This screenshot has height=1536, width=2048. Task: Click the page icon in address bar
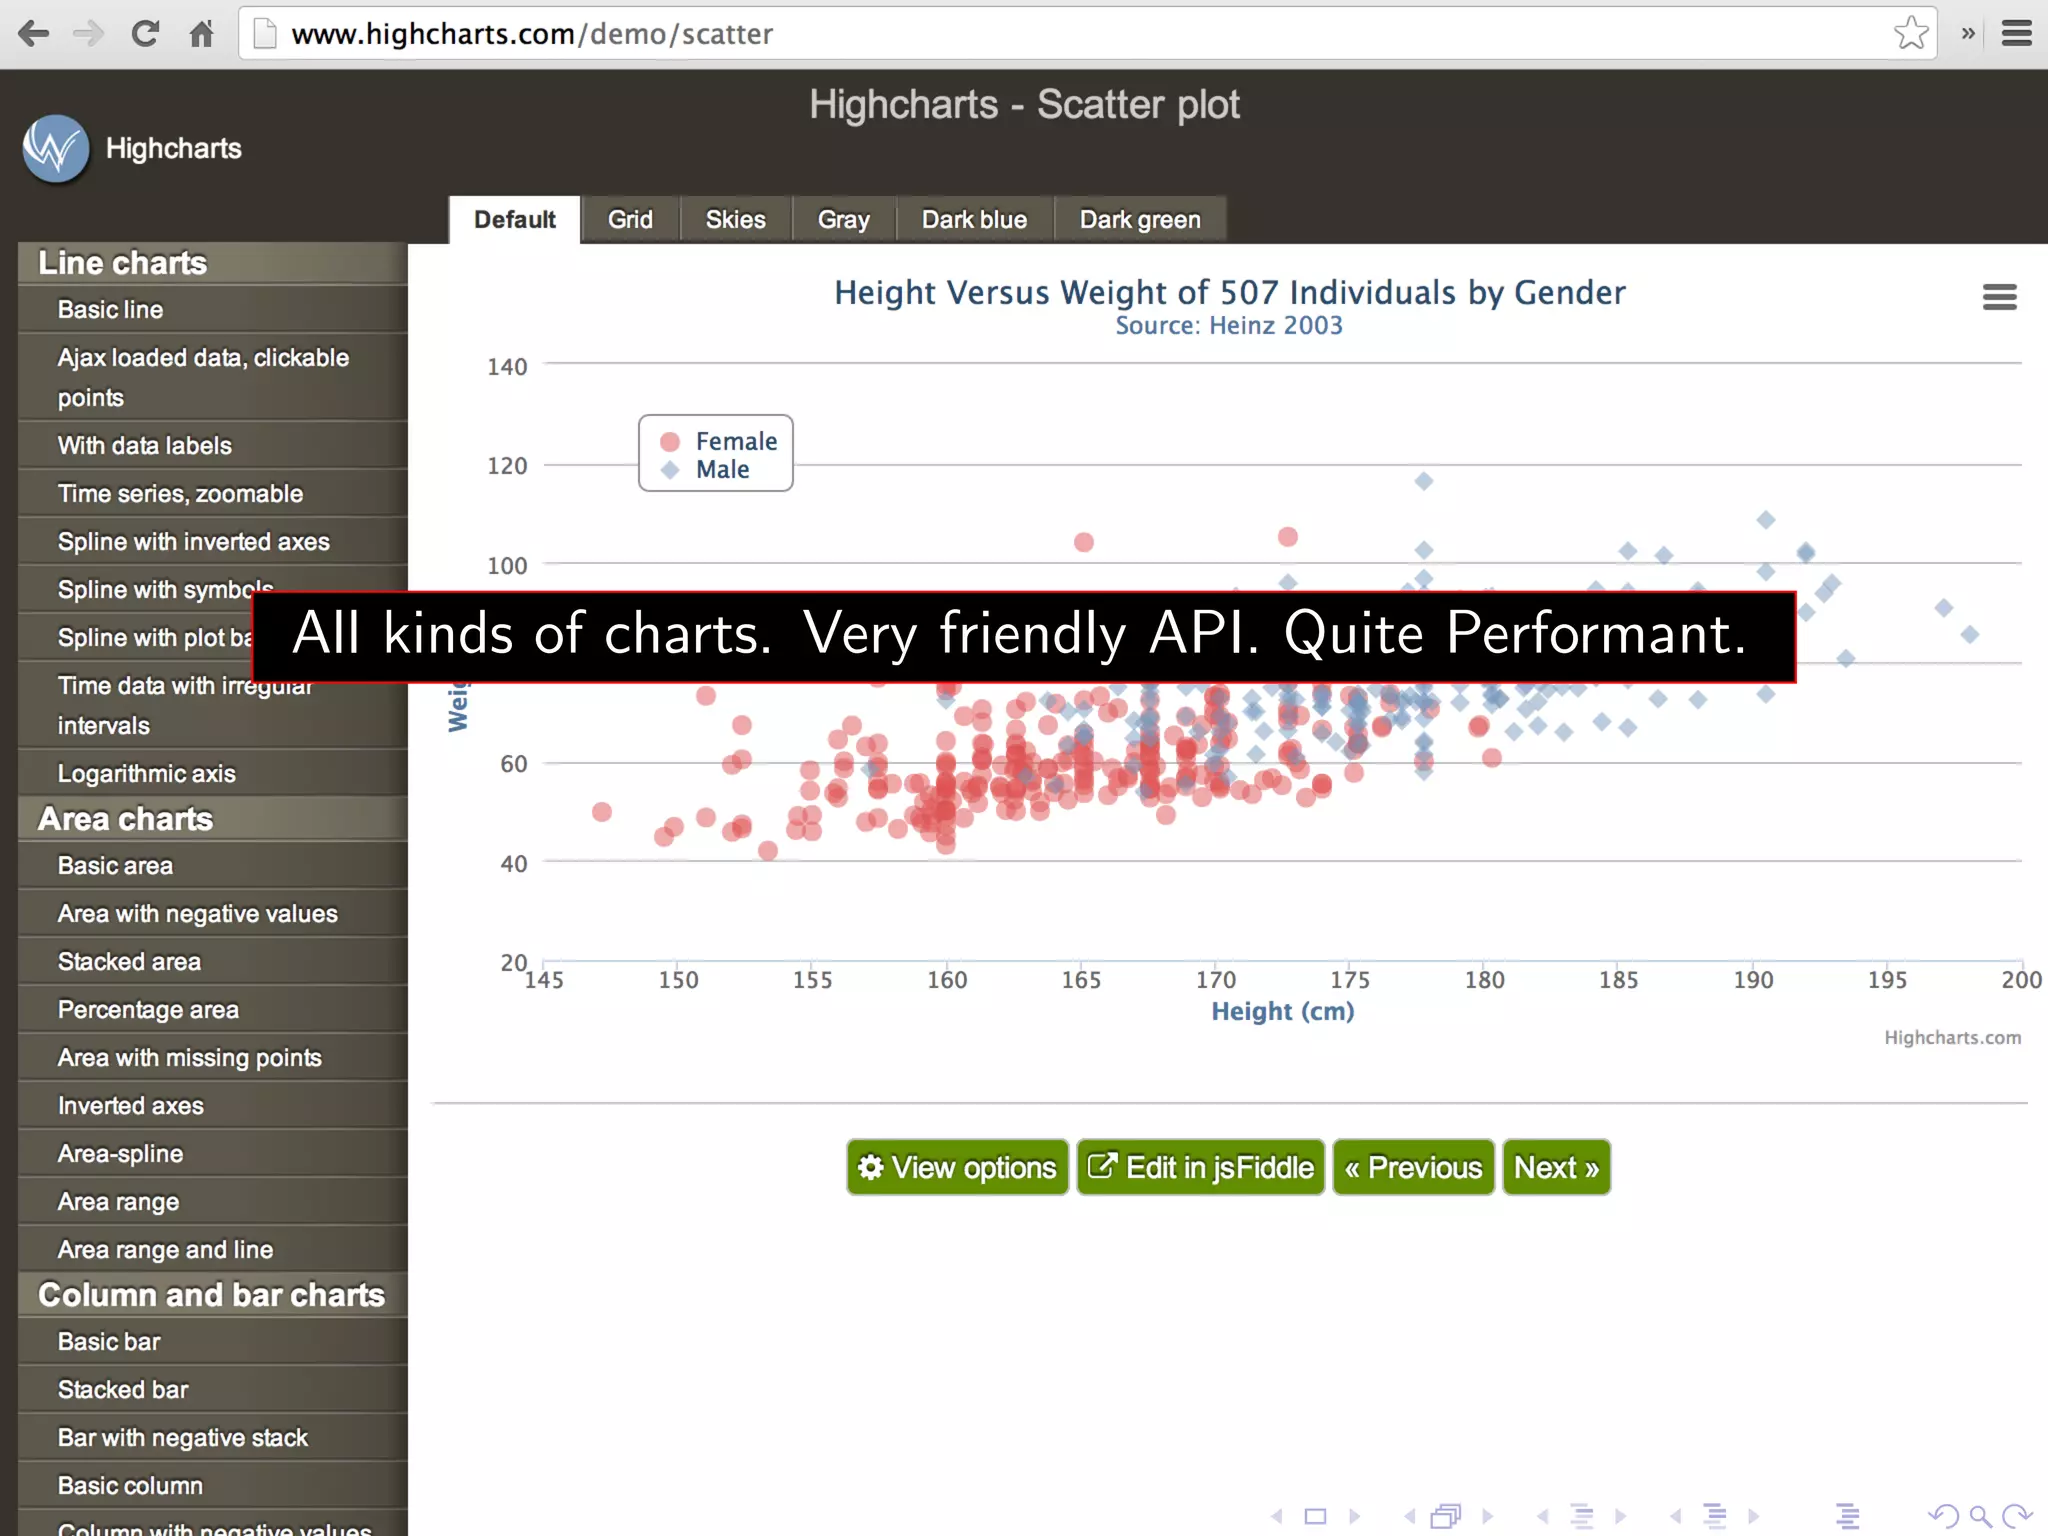click(x=265, y=34)
